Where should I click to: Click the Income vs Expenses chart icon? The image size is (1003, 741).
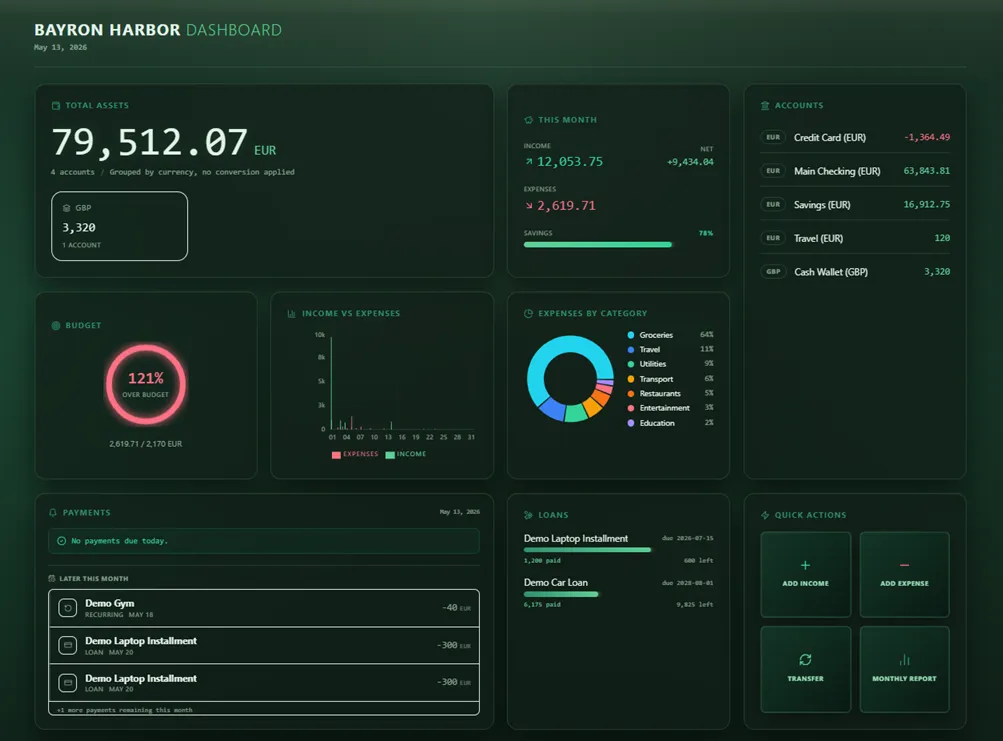[x=292, y=314]
